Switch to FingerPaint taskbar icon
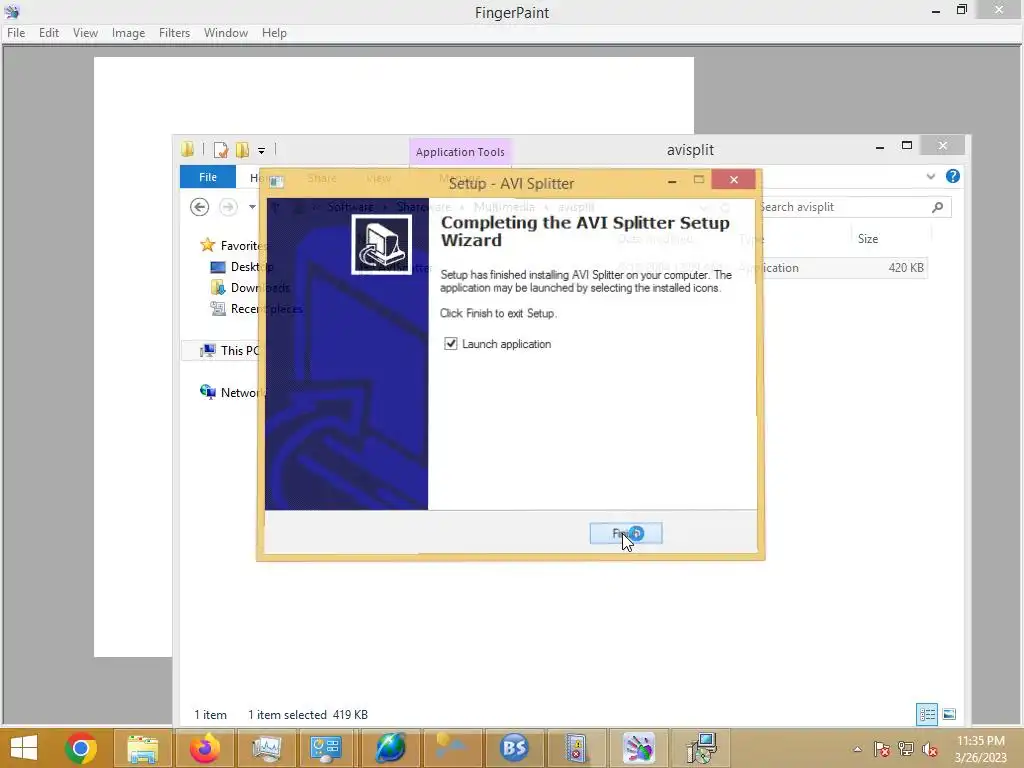The height and width of the screenshot is (768, 1024). point(638,748)
